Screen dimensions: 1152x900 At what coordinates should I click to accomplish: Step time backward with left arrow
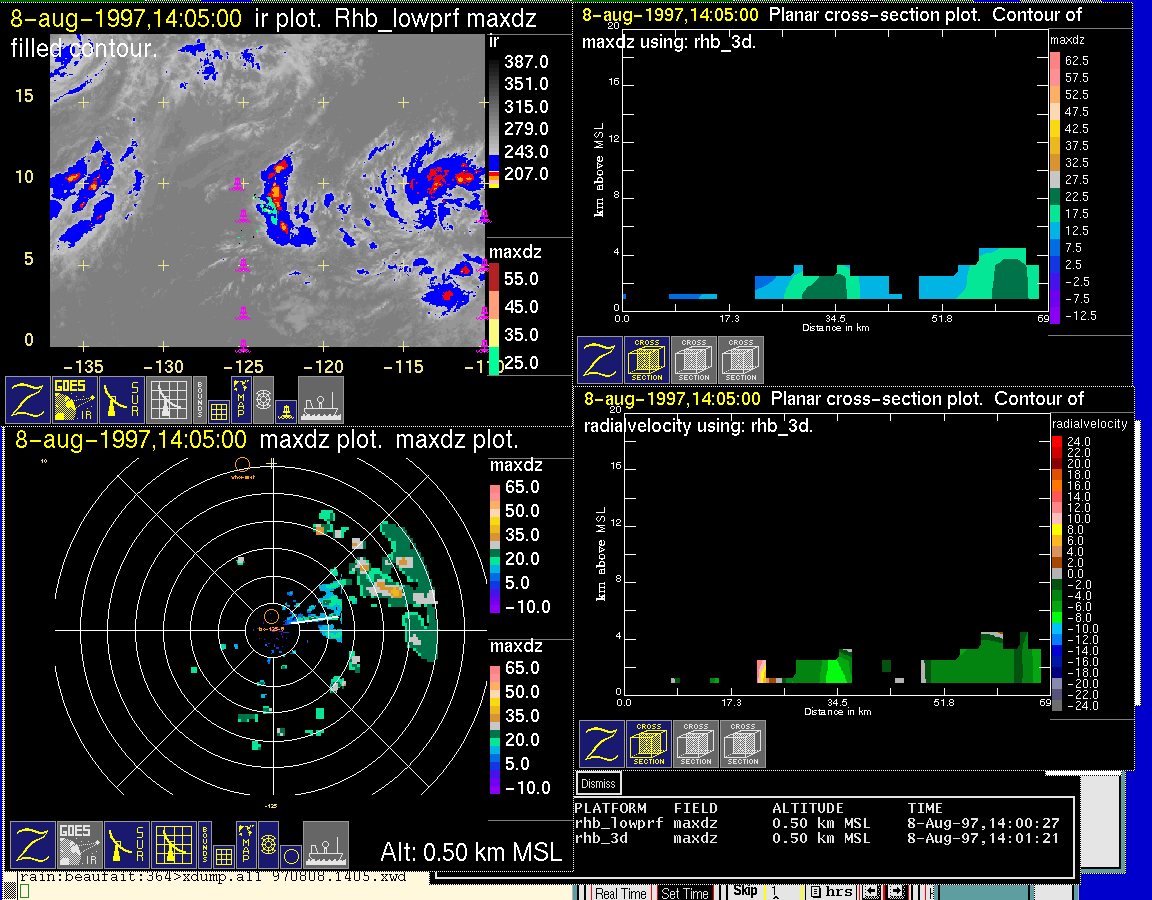pyautogui.click(x=871, y=892)
